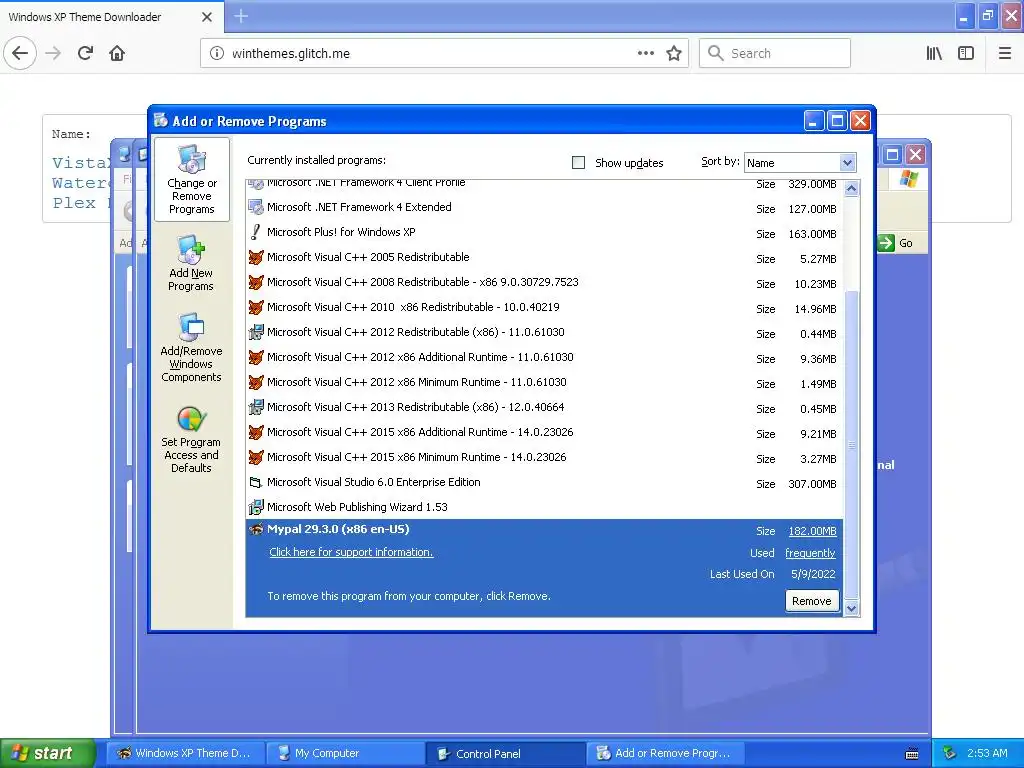Select Visual C++ 2015 x86 Additional Runtime
This screenshot has width=1024, height=768.
coord(545,433)
